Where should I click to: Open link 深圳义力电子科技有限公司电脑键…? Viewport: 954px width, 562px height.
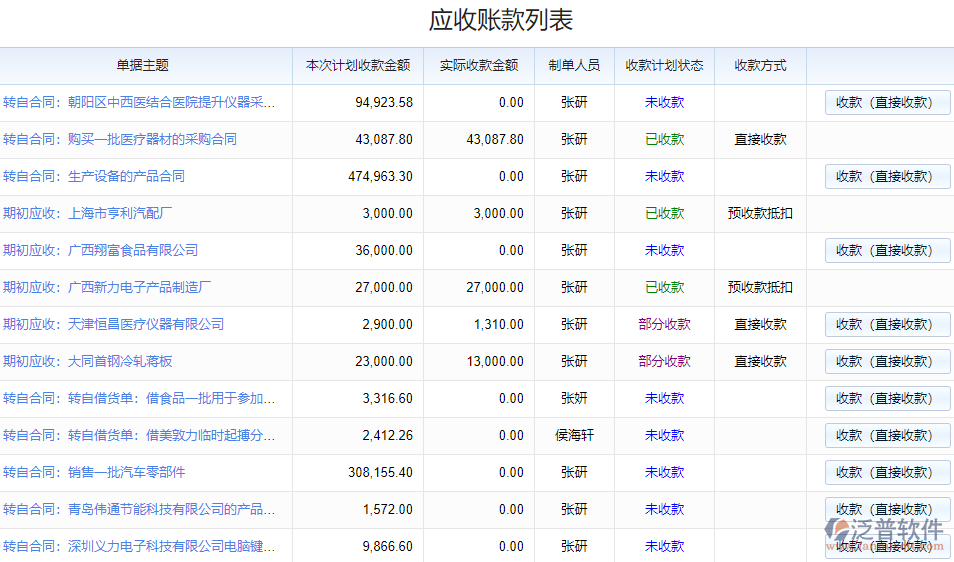coord(172,546)
